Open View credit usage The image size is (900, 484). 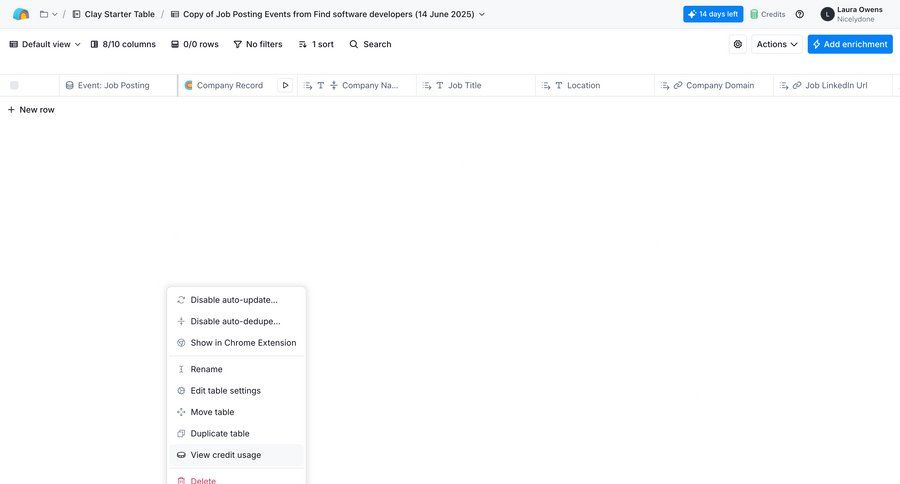[236, 455]
